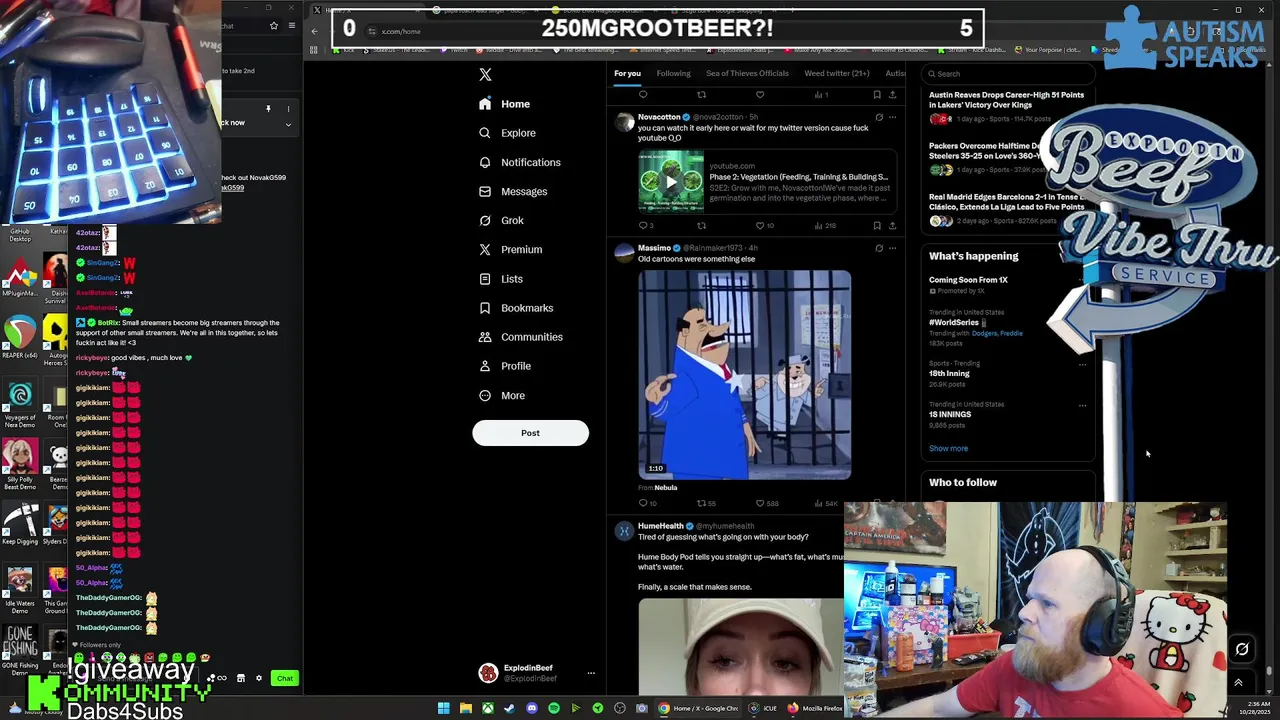The width and height of the screenshot is (1280, 720).
Task: Open the Kick chat shop icon
Action: point(240,678)
